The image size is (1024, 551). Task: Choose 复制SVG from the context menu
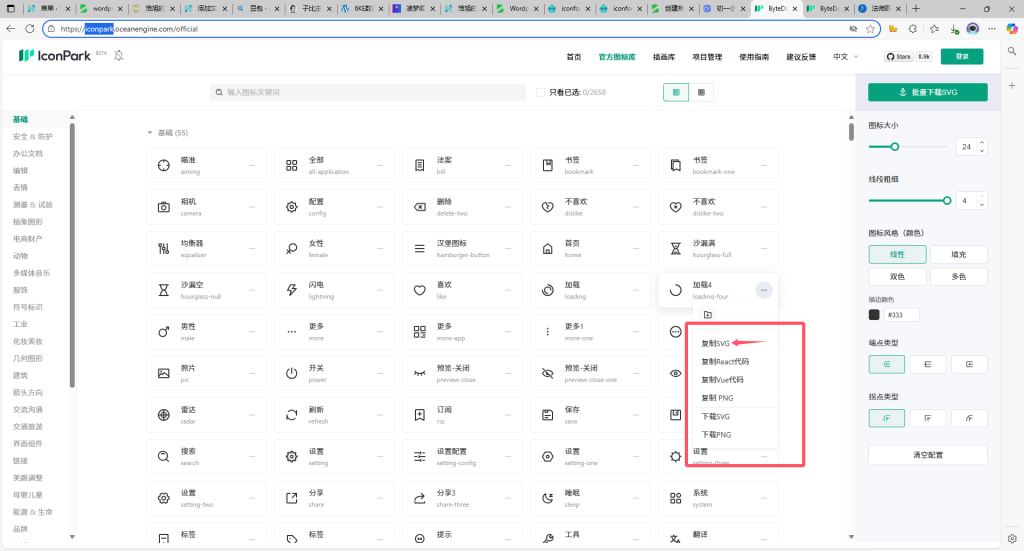[x=716, y=343]
